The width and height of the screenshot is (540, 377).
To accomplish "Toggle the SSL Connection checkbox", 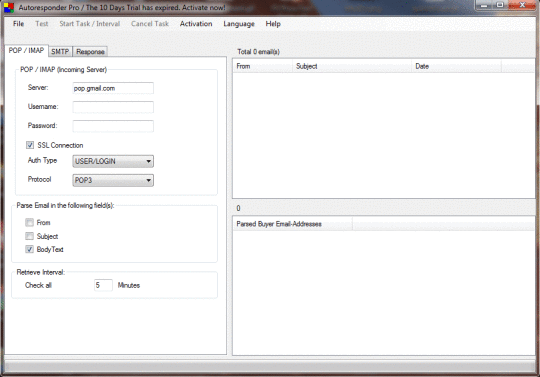I will tap(30, 145).
